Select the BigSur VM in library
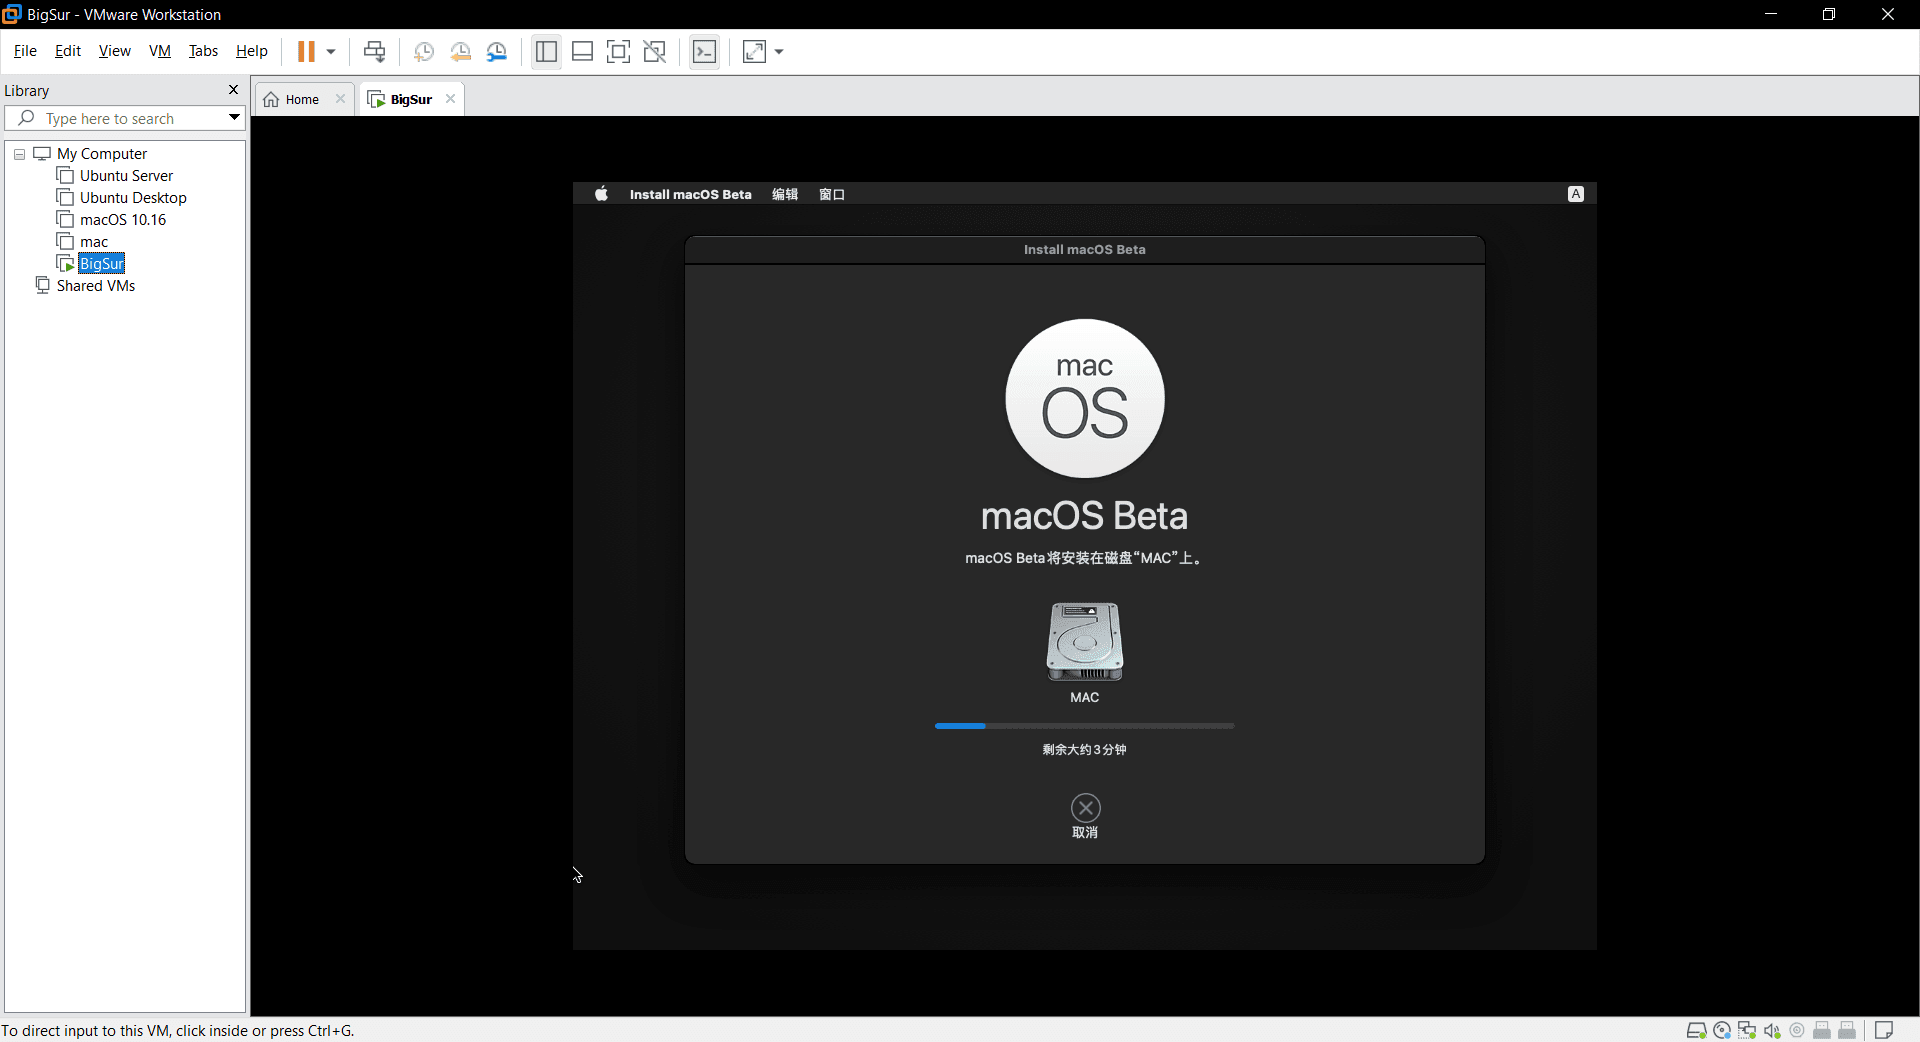 click(102, 264)
